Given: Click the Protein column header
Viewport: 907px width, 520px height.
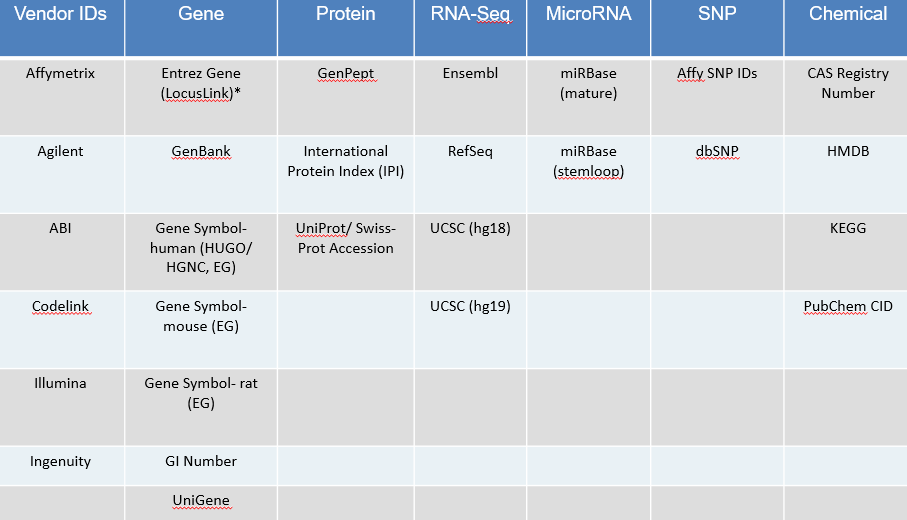Looking at the screenshot, I should tap(345, 14).
